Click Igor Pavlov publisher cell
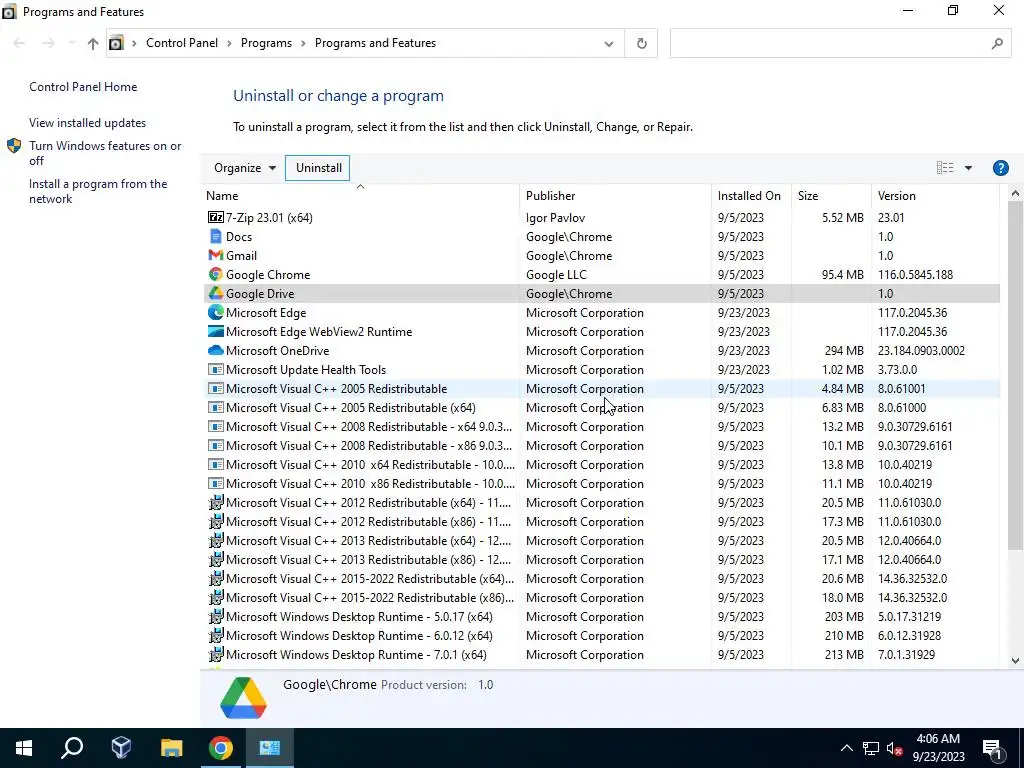This screenshot has width=1024, height=768. (x=555, y=217)
